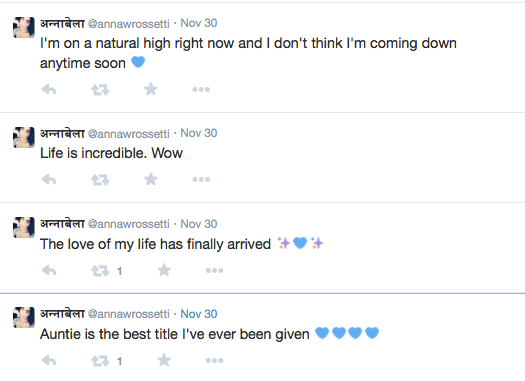
Task: Reply to the 'Auntie is the best title' tweet
Action: pyautogui.click(x=49, y=360)
